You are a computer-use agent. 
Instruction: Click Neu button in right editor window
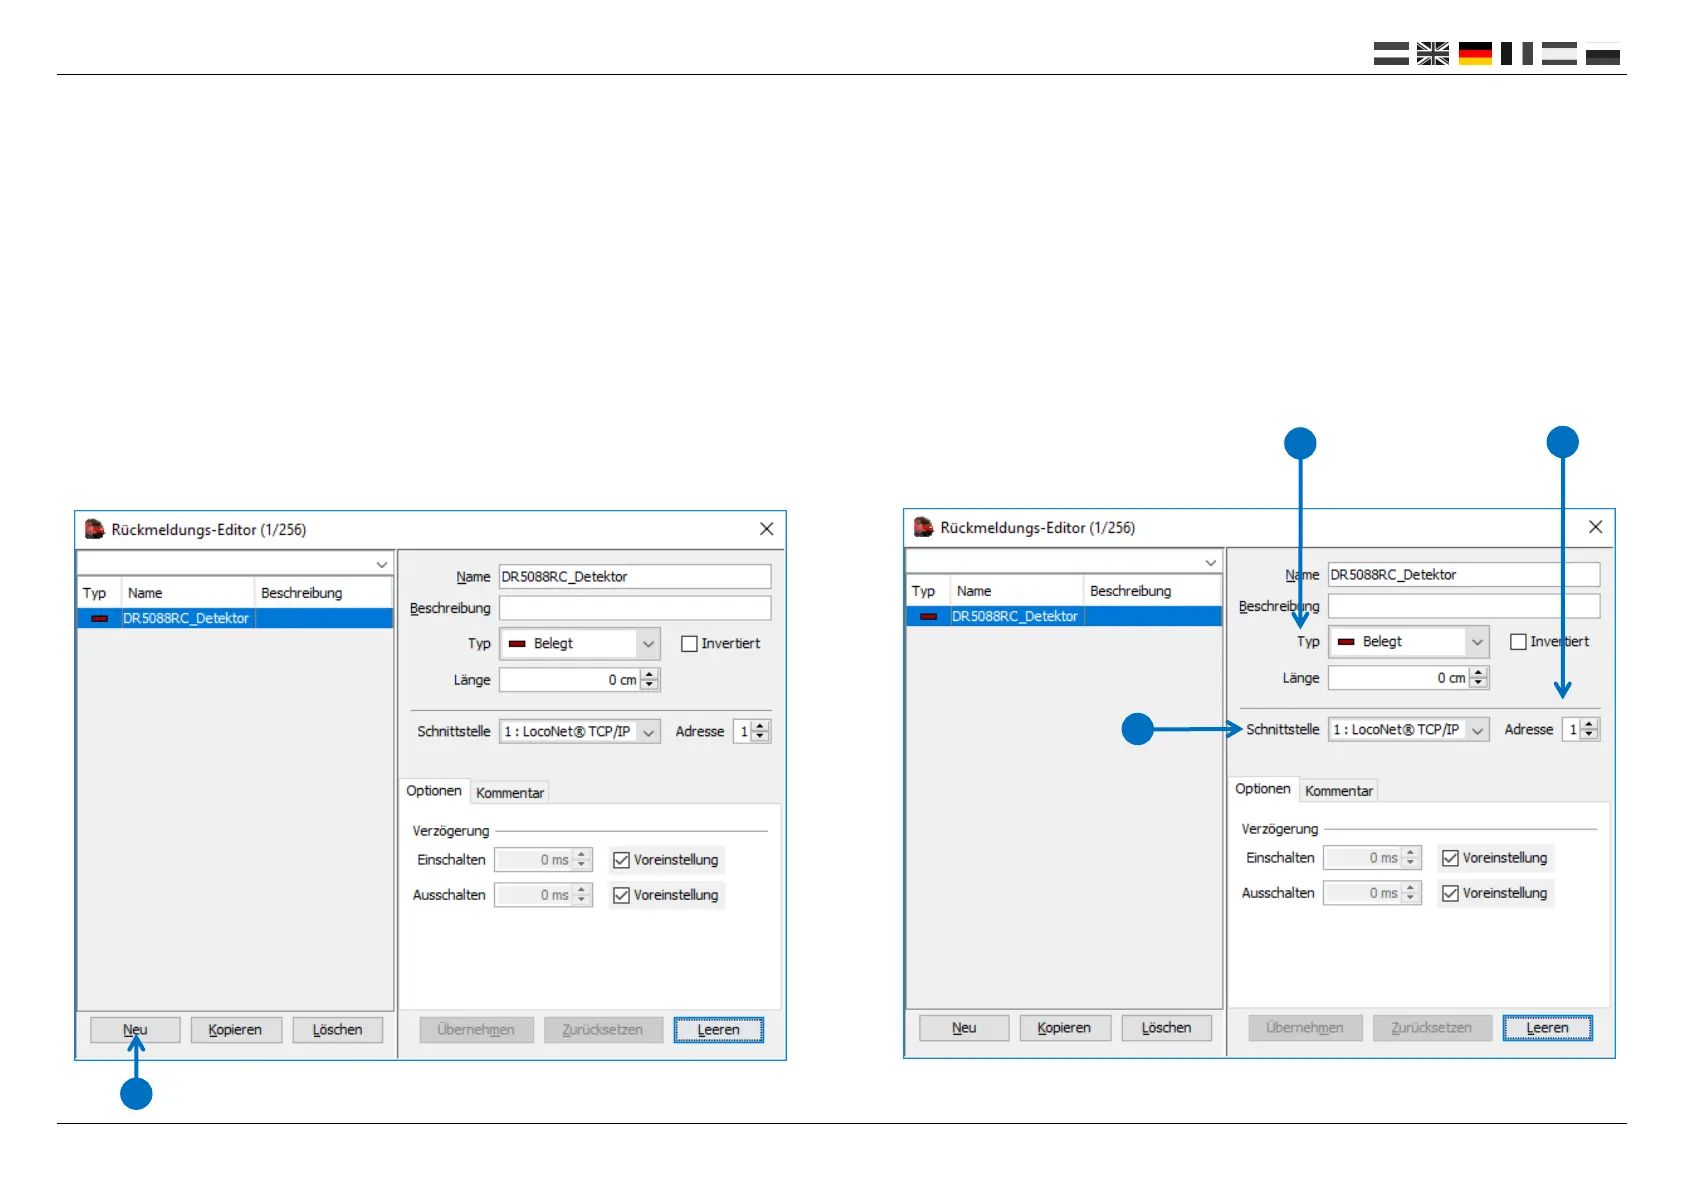pos(964,1028)
